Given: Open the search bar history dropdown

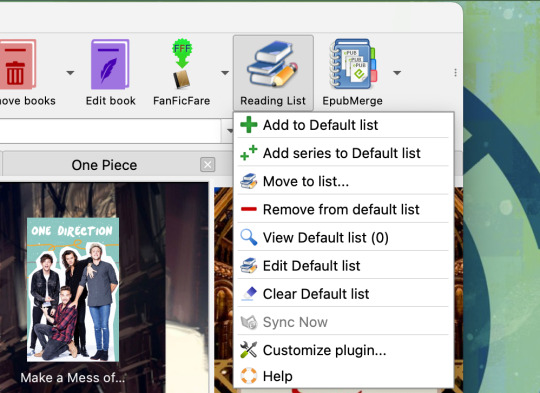Looking at the screenshot, I should (x=229, y=131).
